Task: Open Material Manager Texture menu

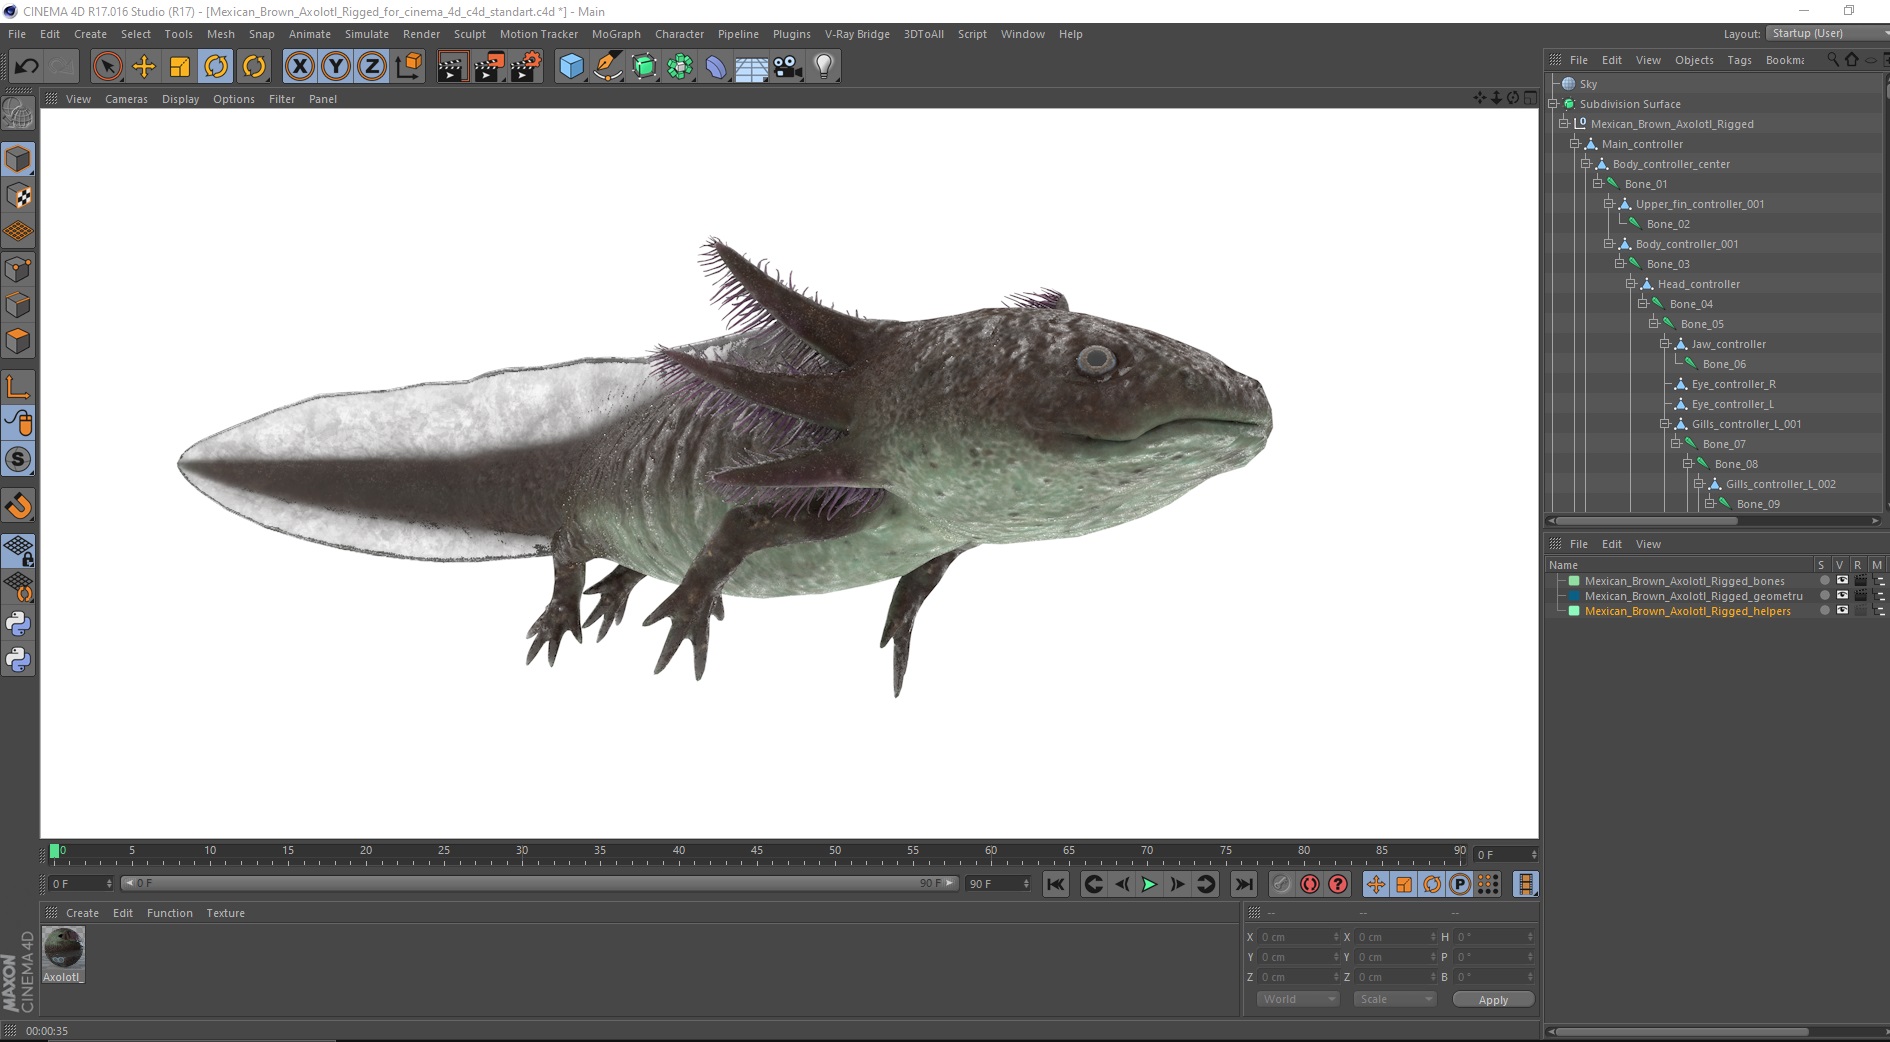Action: (225, 913)
